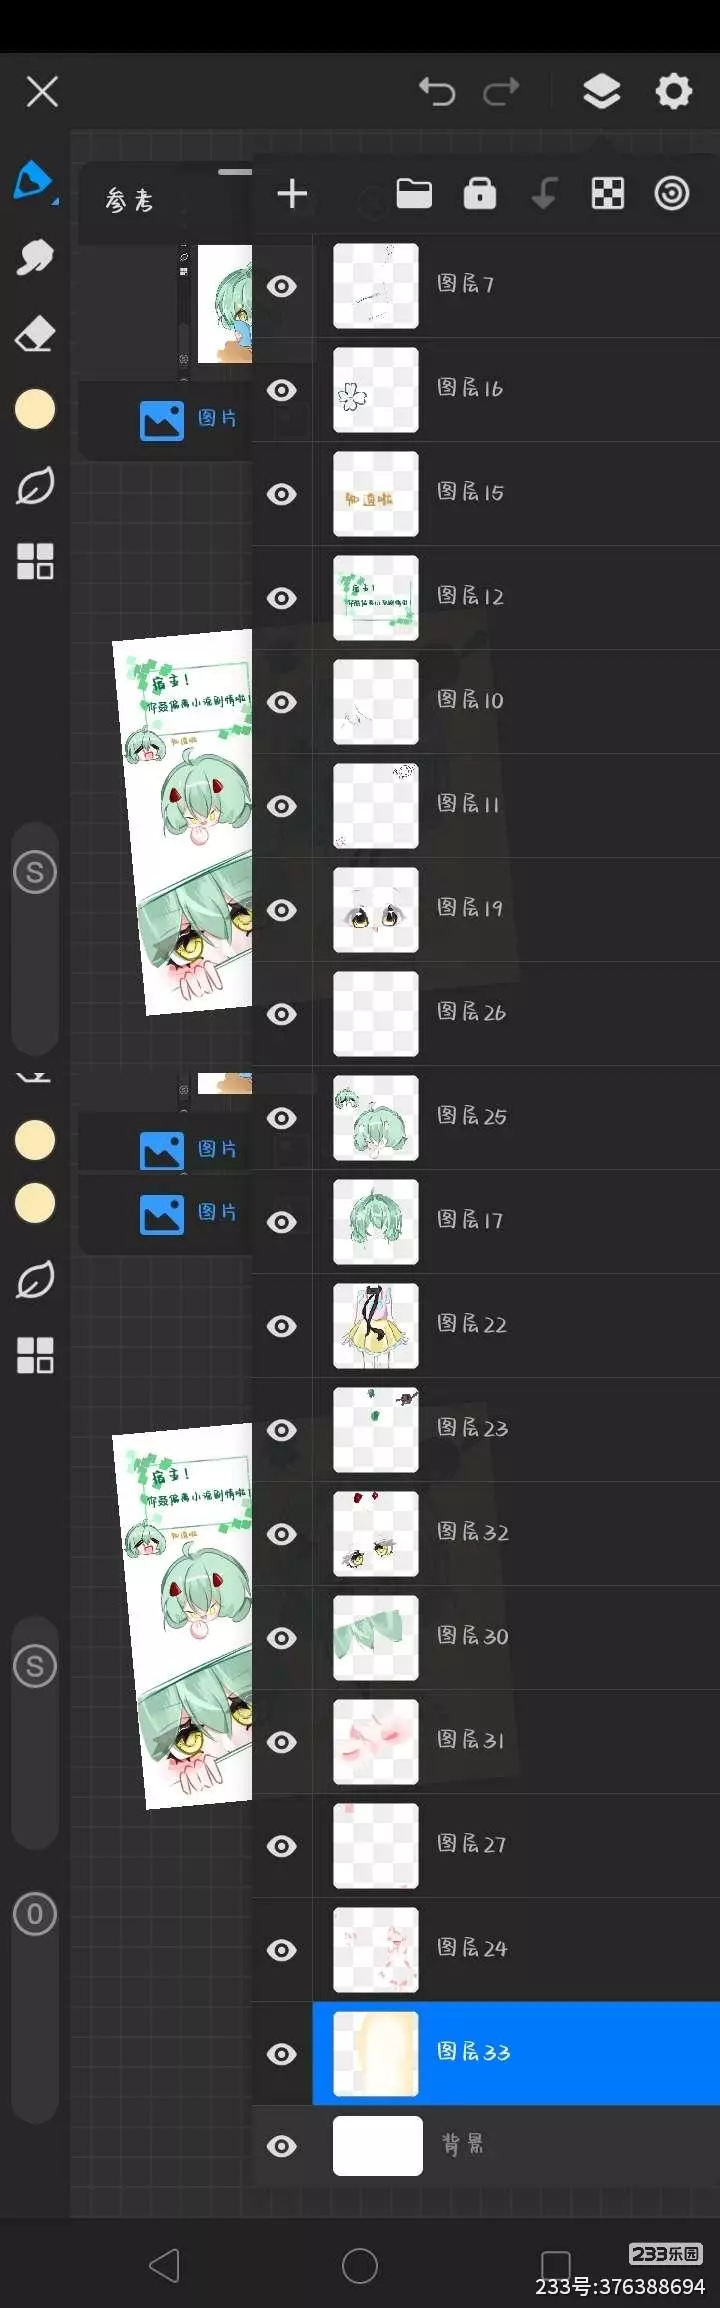The width and height of the screenshot is (720, 2308).
Task: Toggle the alpha lock checkerboard icon
Action: [x=608, y=193]
